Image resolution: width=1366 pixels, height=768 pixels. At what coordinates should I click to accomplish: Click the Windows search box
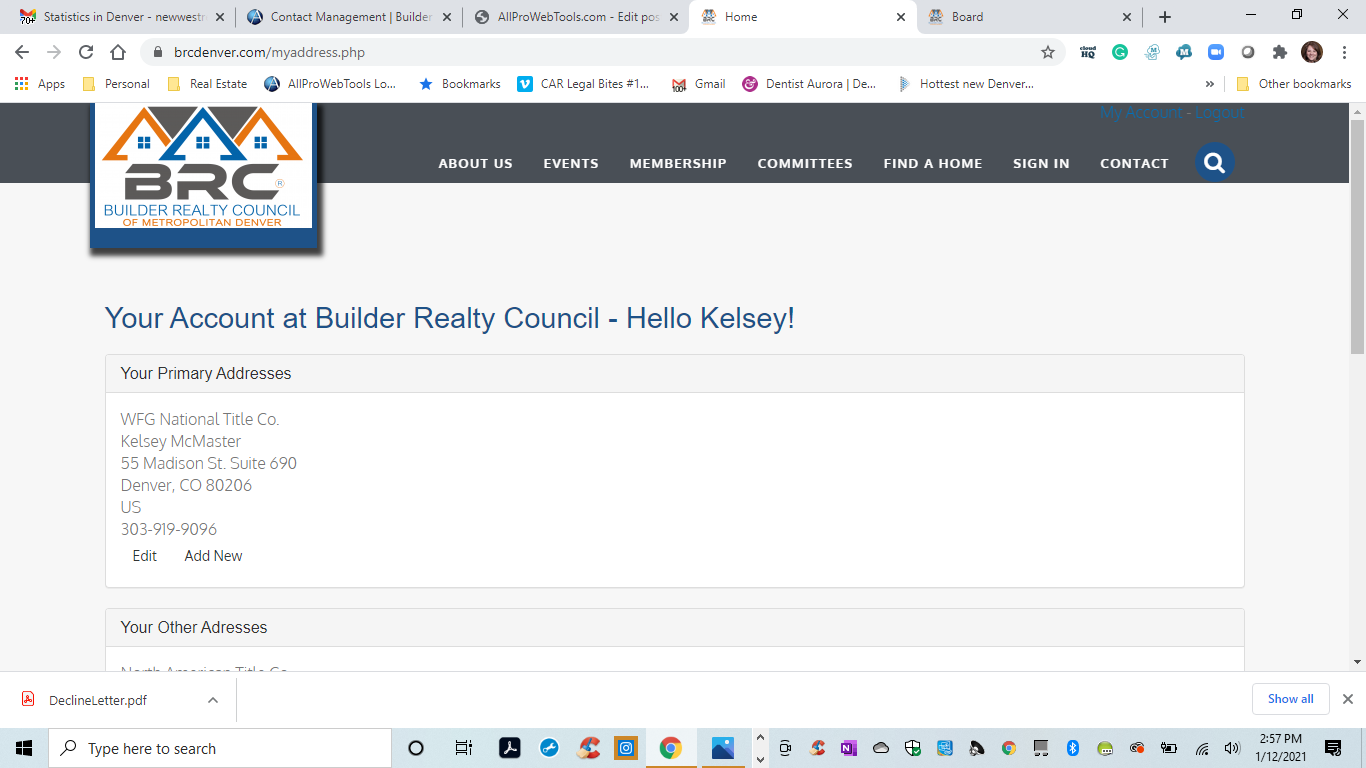220,748
